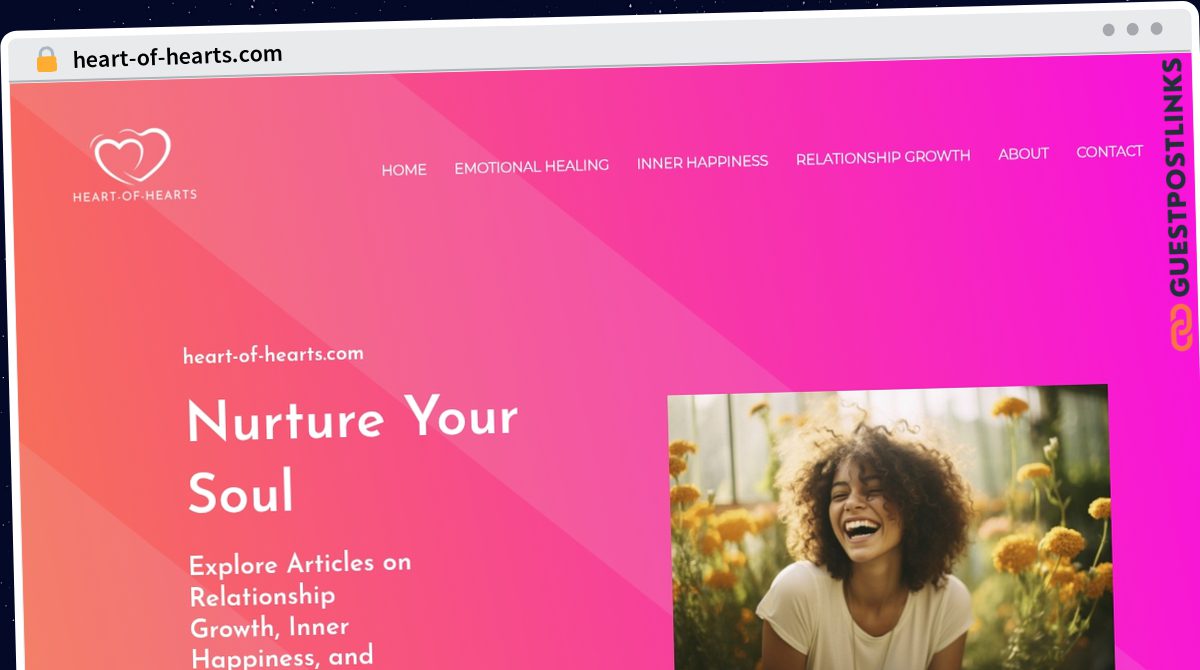Click the double-heart logo icon

130,155
